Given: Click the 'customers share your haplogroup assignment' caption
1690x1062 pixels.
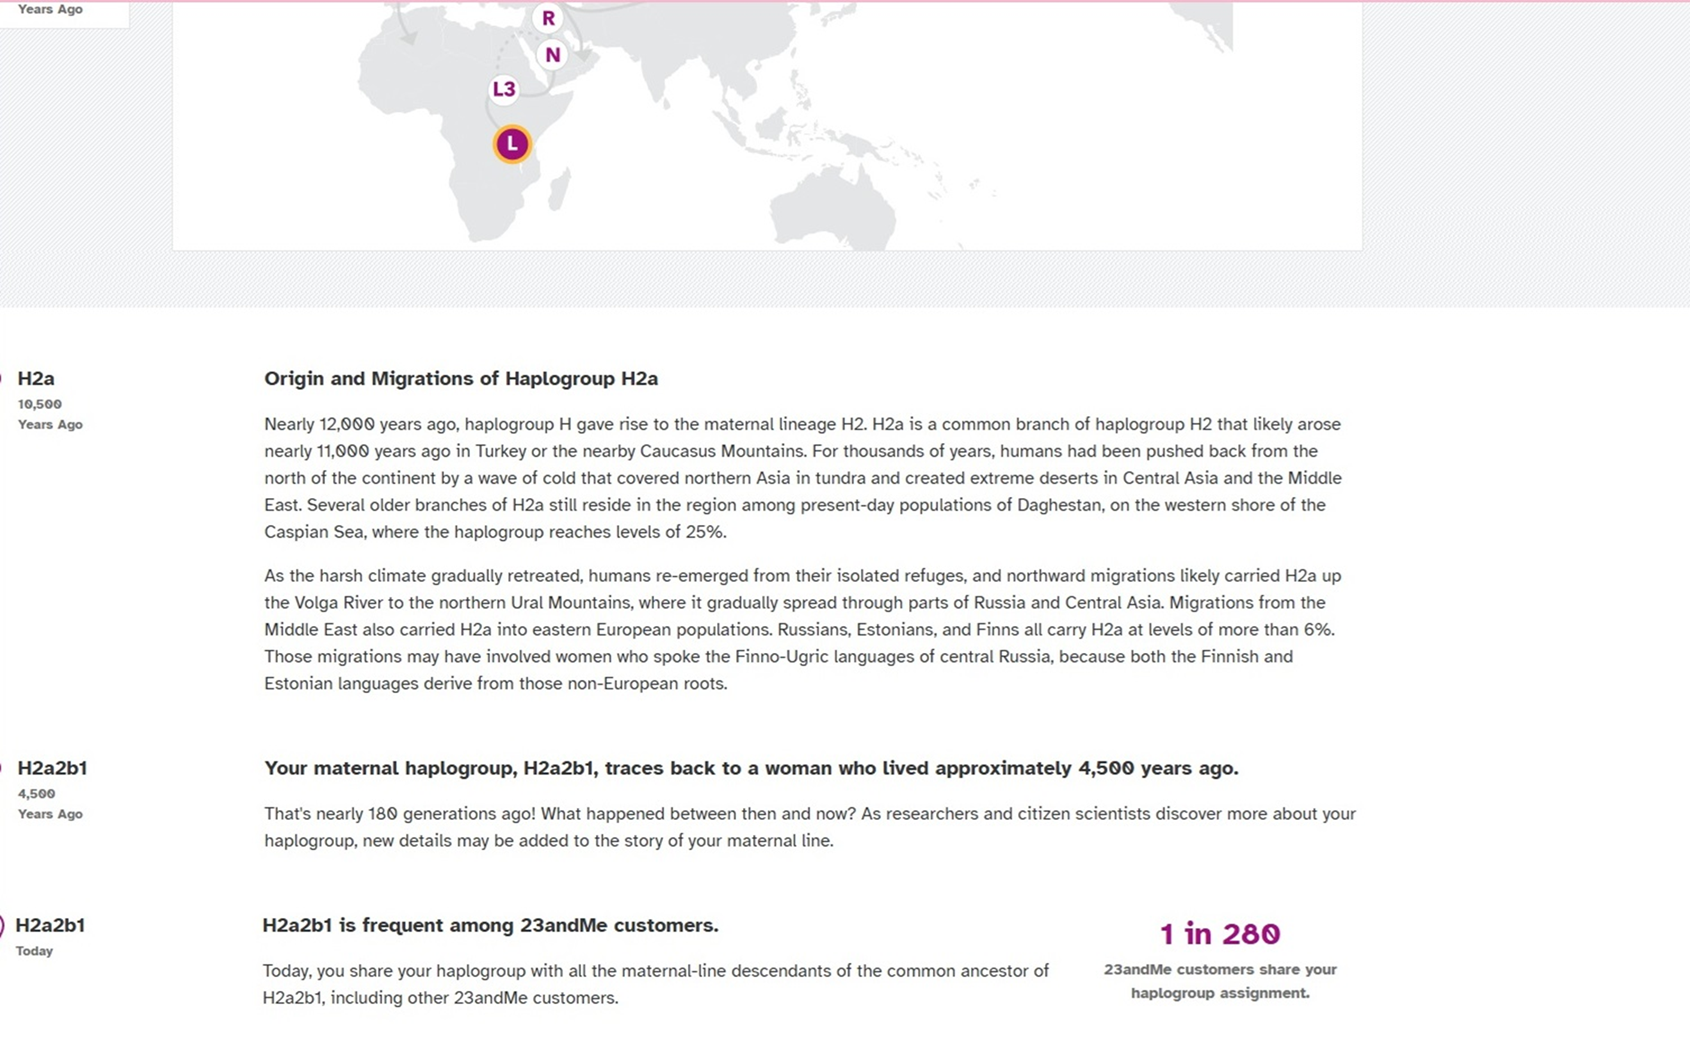Looking at the screenshot, I should click(1220, 981).
